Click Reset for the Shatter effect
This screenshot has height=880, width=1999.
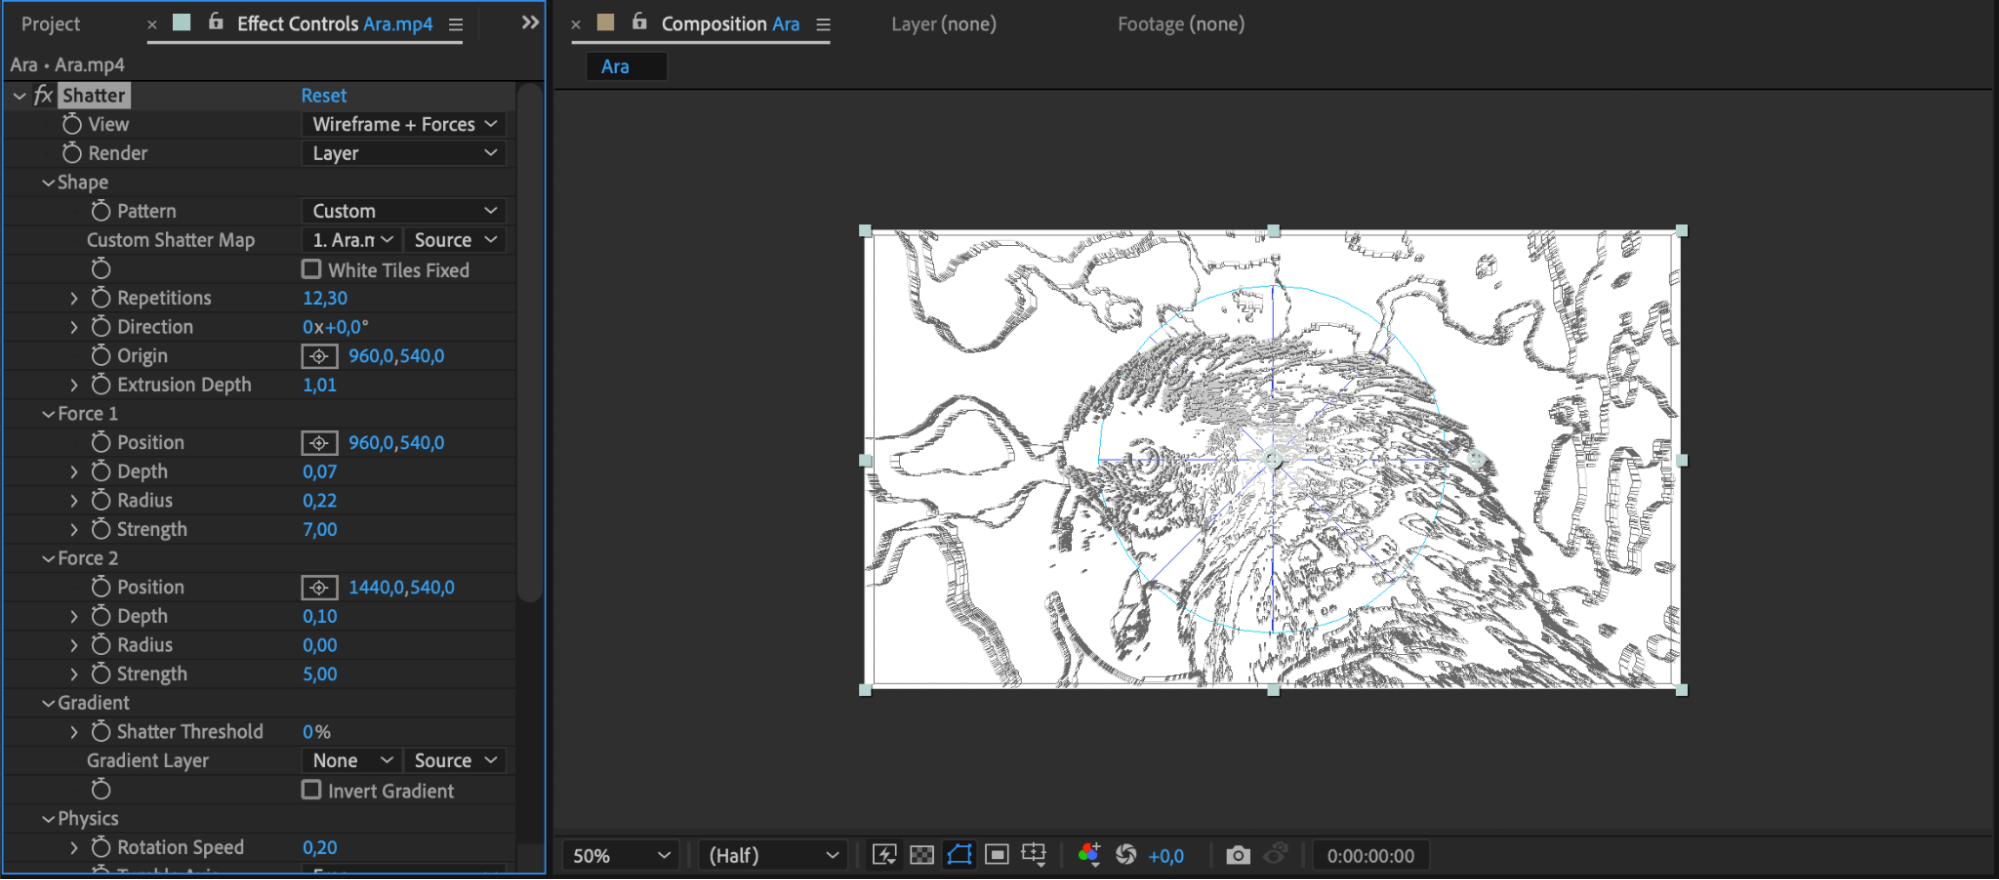click(324, 96)
